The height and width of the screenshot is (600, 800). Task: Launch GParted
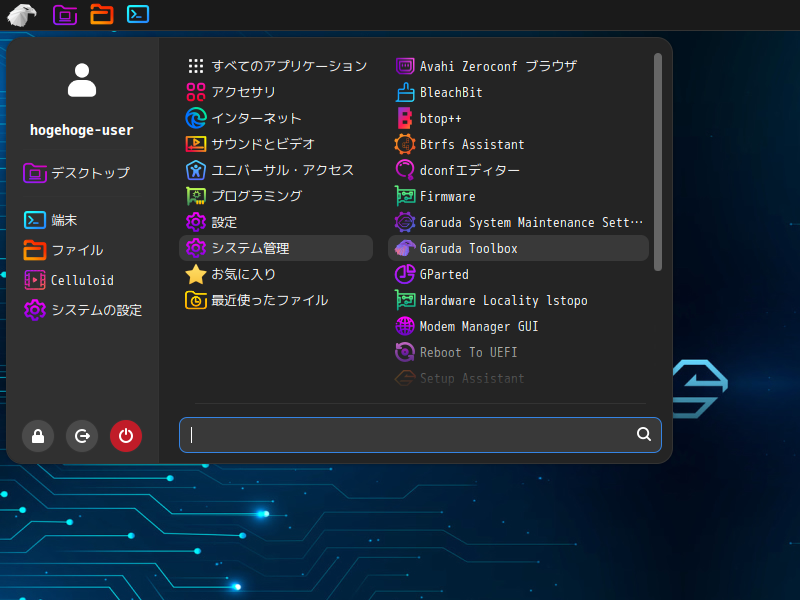tap(518, 274)
